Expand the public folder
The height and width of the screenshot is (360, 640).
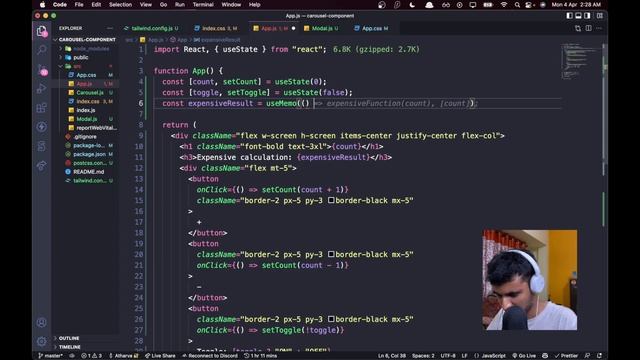point(81,58)
